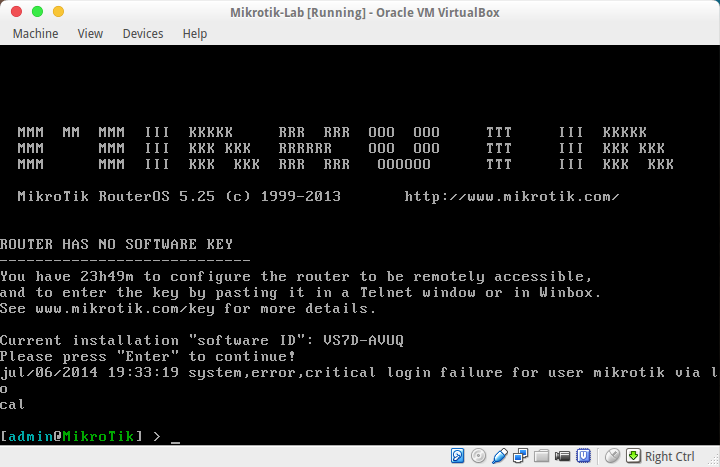
Task: Click the network adapters status icon
Action: [x=521, y=456]
